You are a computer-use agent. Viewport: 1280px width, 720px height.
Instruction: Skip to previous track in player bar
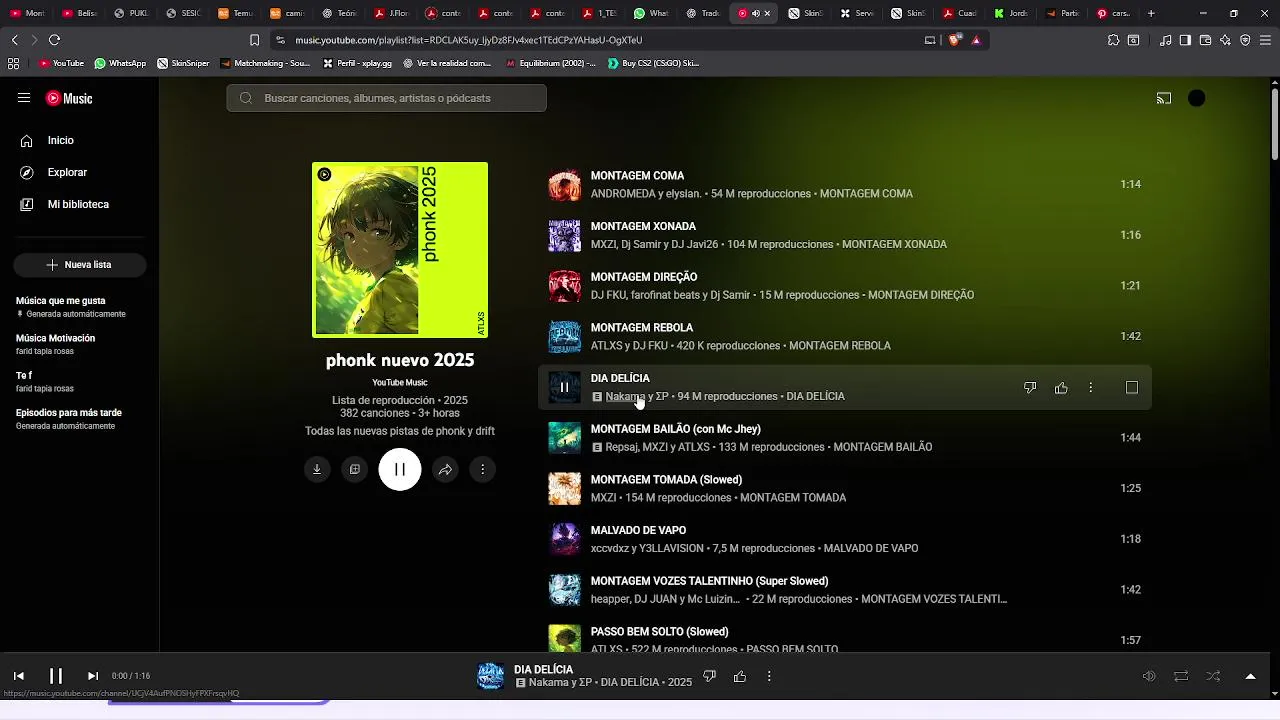pyautogui.click(x=19, y=676)
